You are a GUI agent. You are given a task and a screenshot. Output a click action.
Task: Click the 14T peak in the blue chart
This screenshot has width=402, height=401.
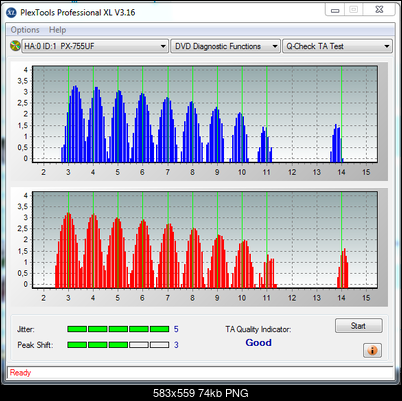(x=337, y=143)
